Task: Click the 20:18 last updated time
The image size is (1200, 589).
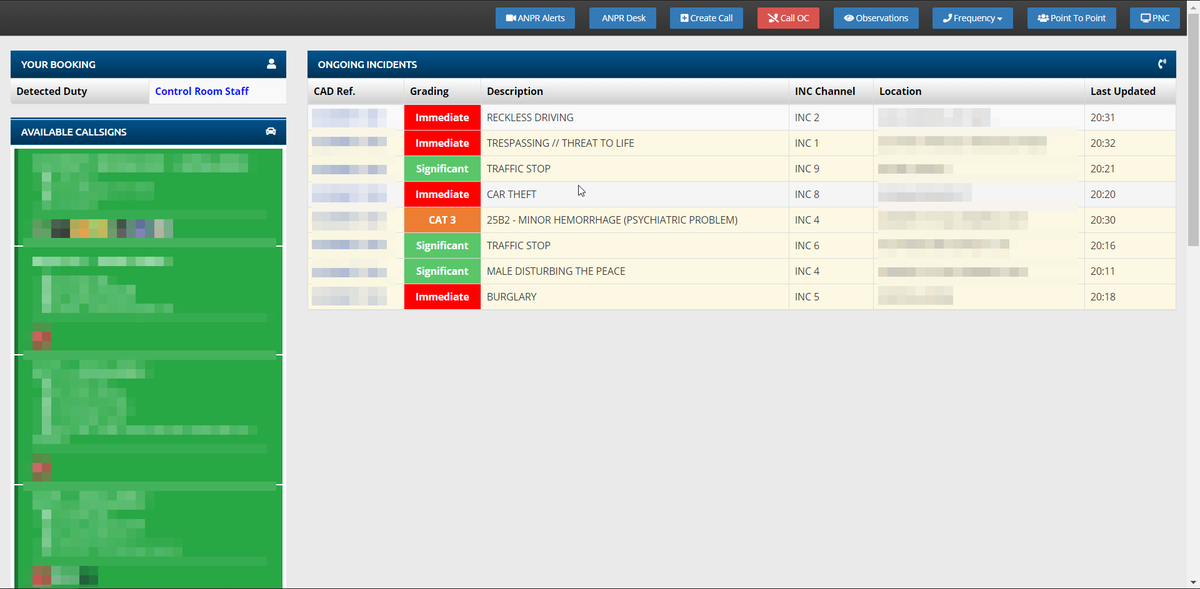Action: pos(1103,298)
